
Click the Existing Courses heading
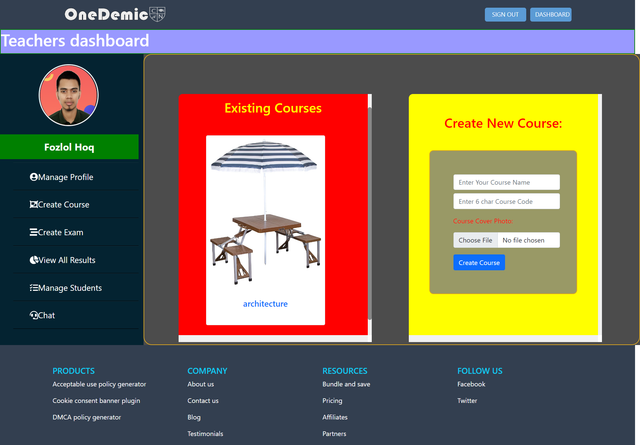click(x=273, y=108)
